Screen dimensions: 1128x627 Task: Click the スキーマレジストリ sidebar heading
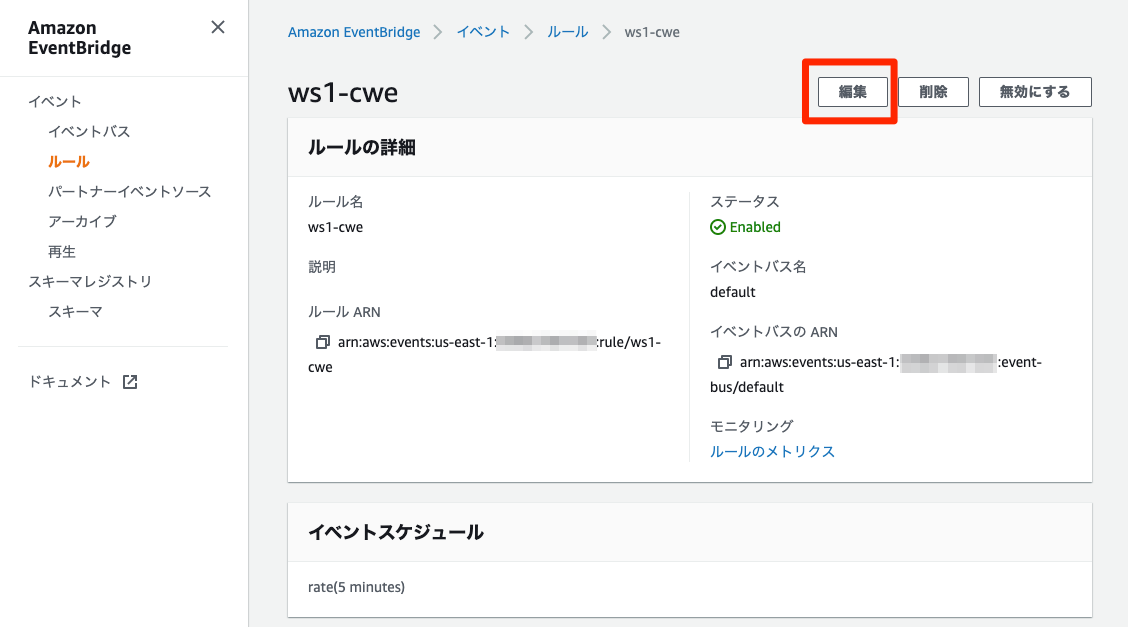(x=90, y=281)
